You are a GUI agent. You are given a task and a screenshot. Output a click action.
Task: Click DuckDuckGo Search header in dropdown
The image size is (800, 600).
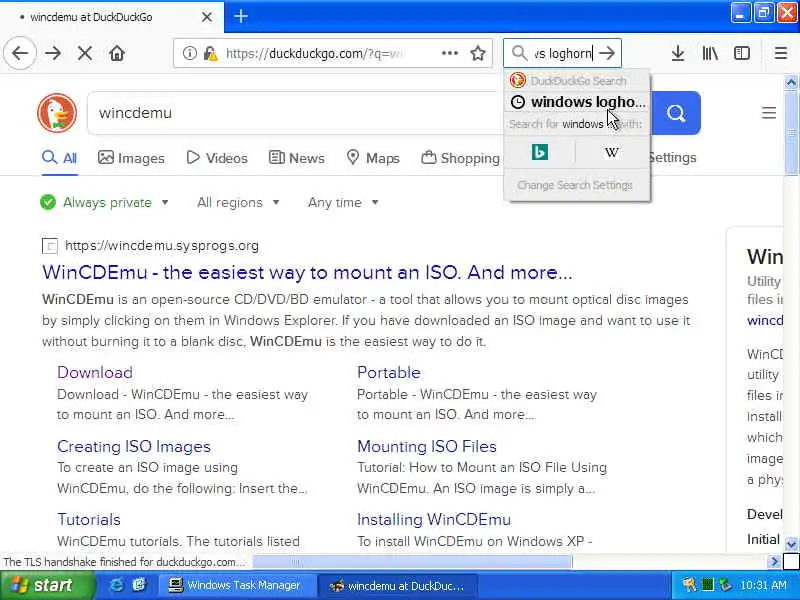[578, 81]
